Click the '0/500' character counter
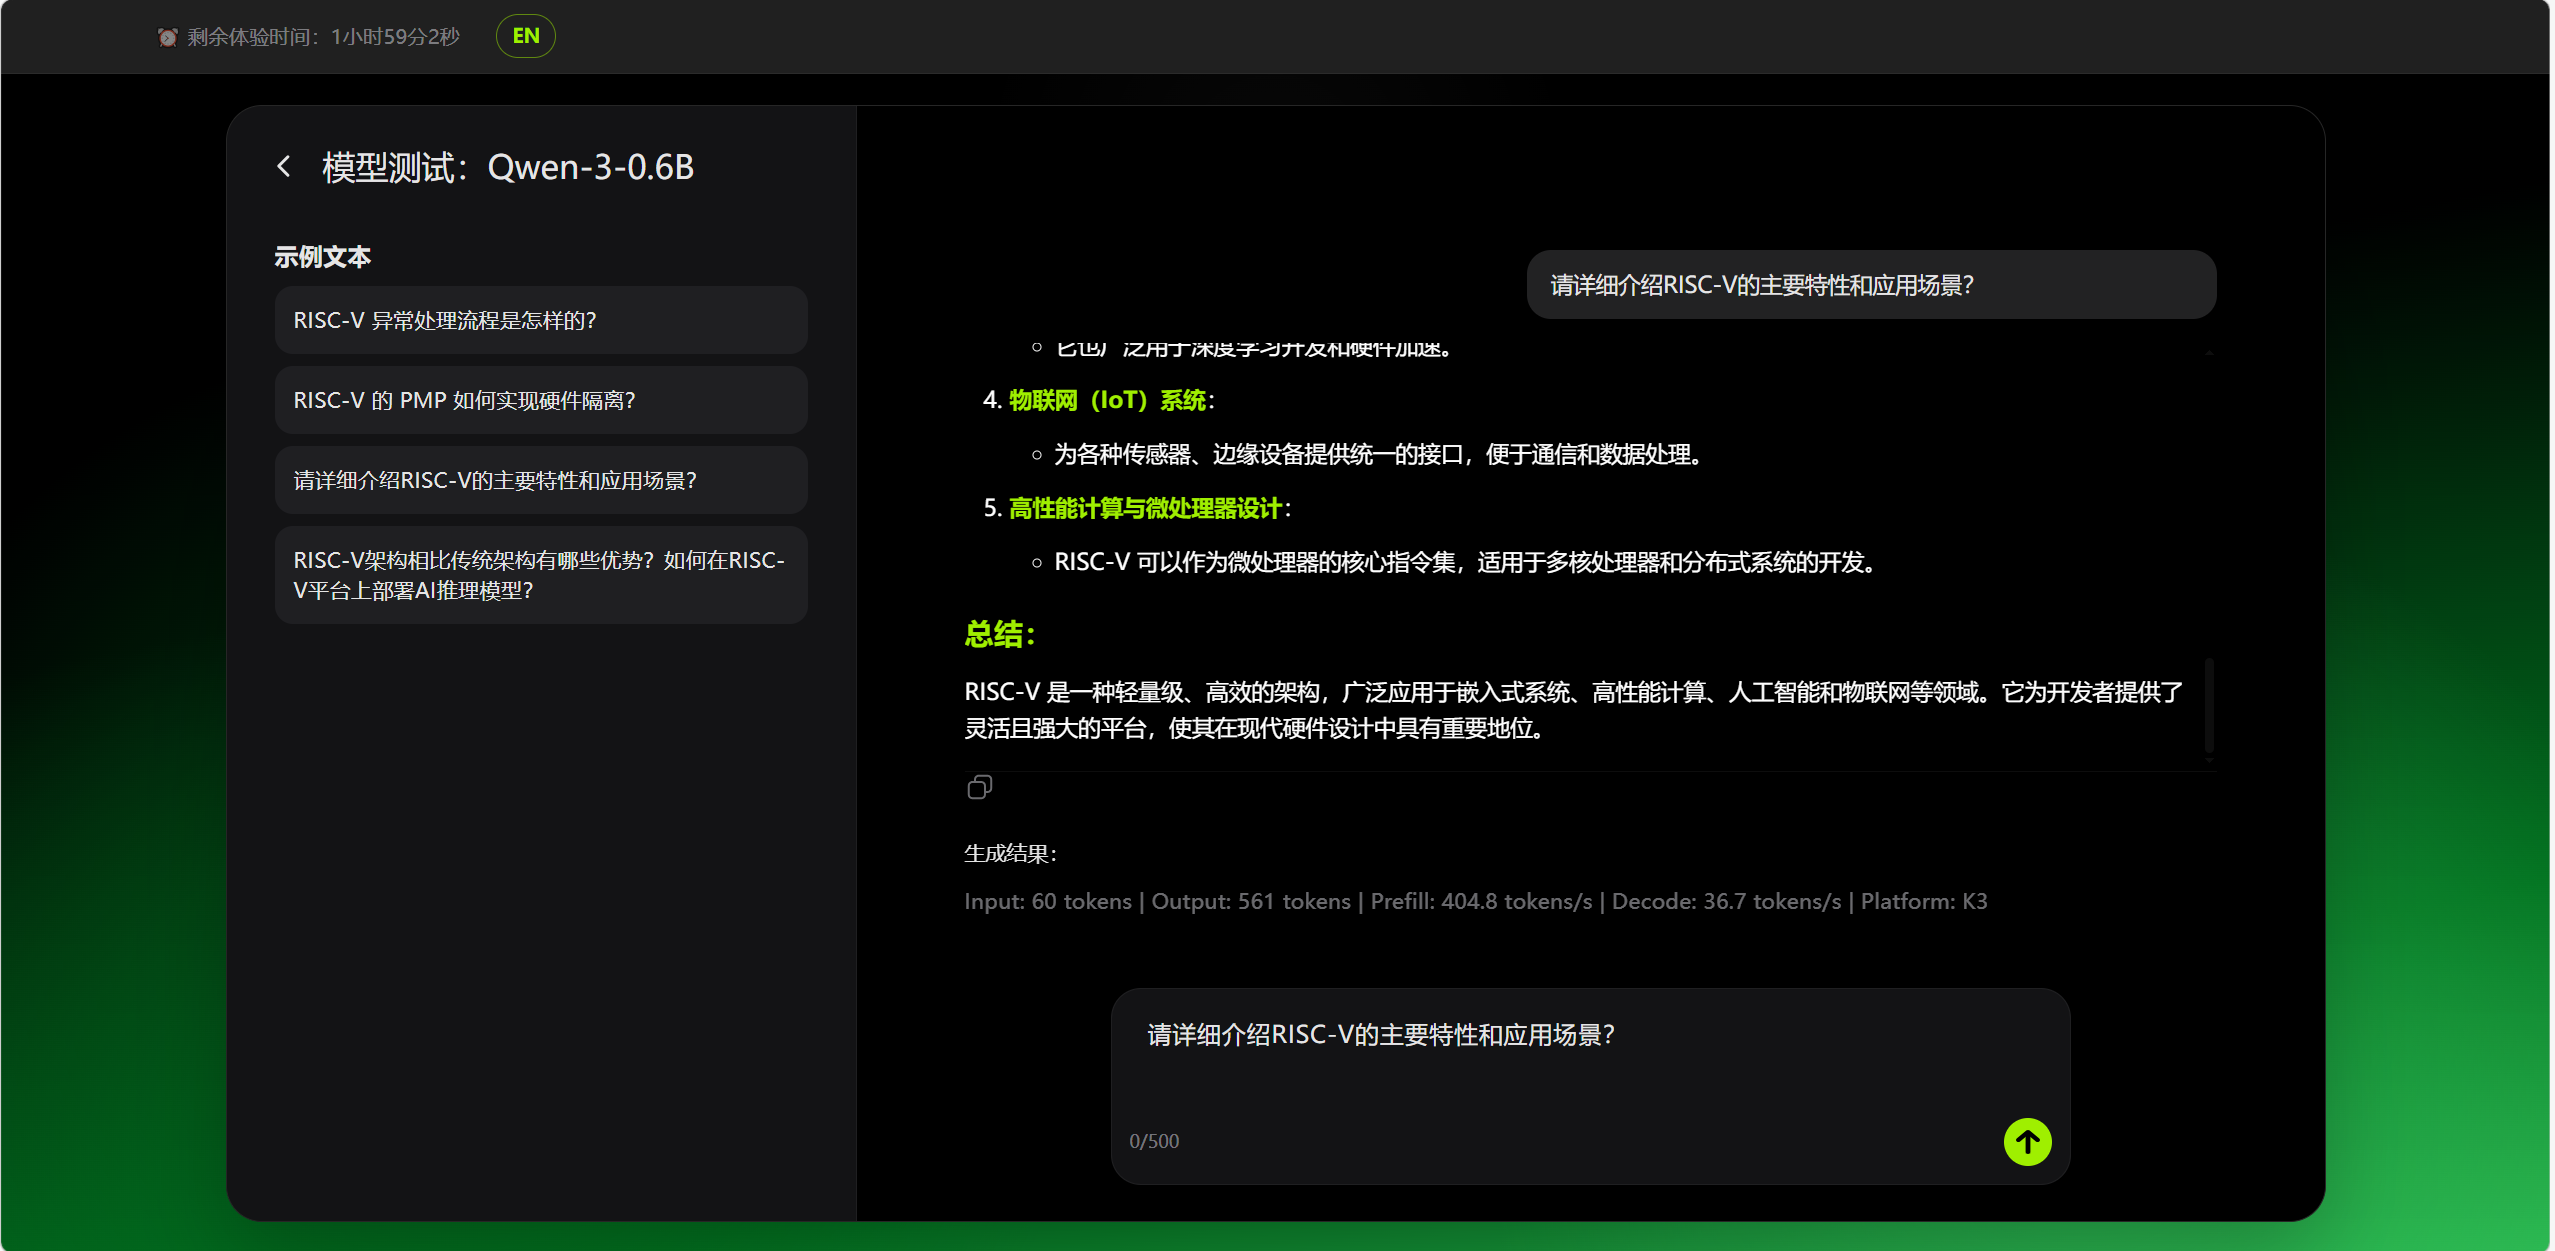The image size is (2555, 1251). [x=1154, y=1141]
